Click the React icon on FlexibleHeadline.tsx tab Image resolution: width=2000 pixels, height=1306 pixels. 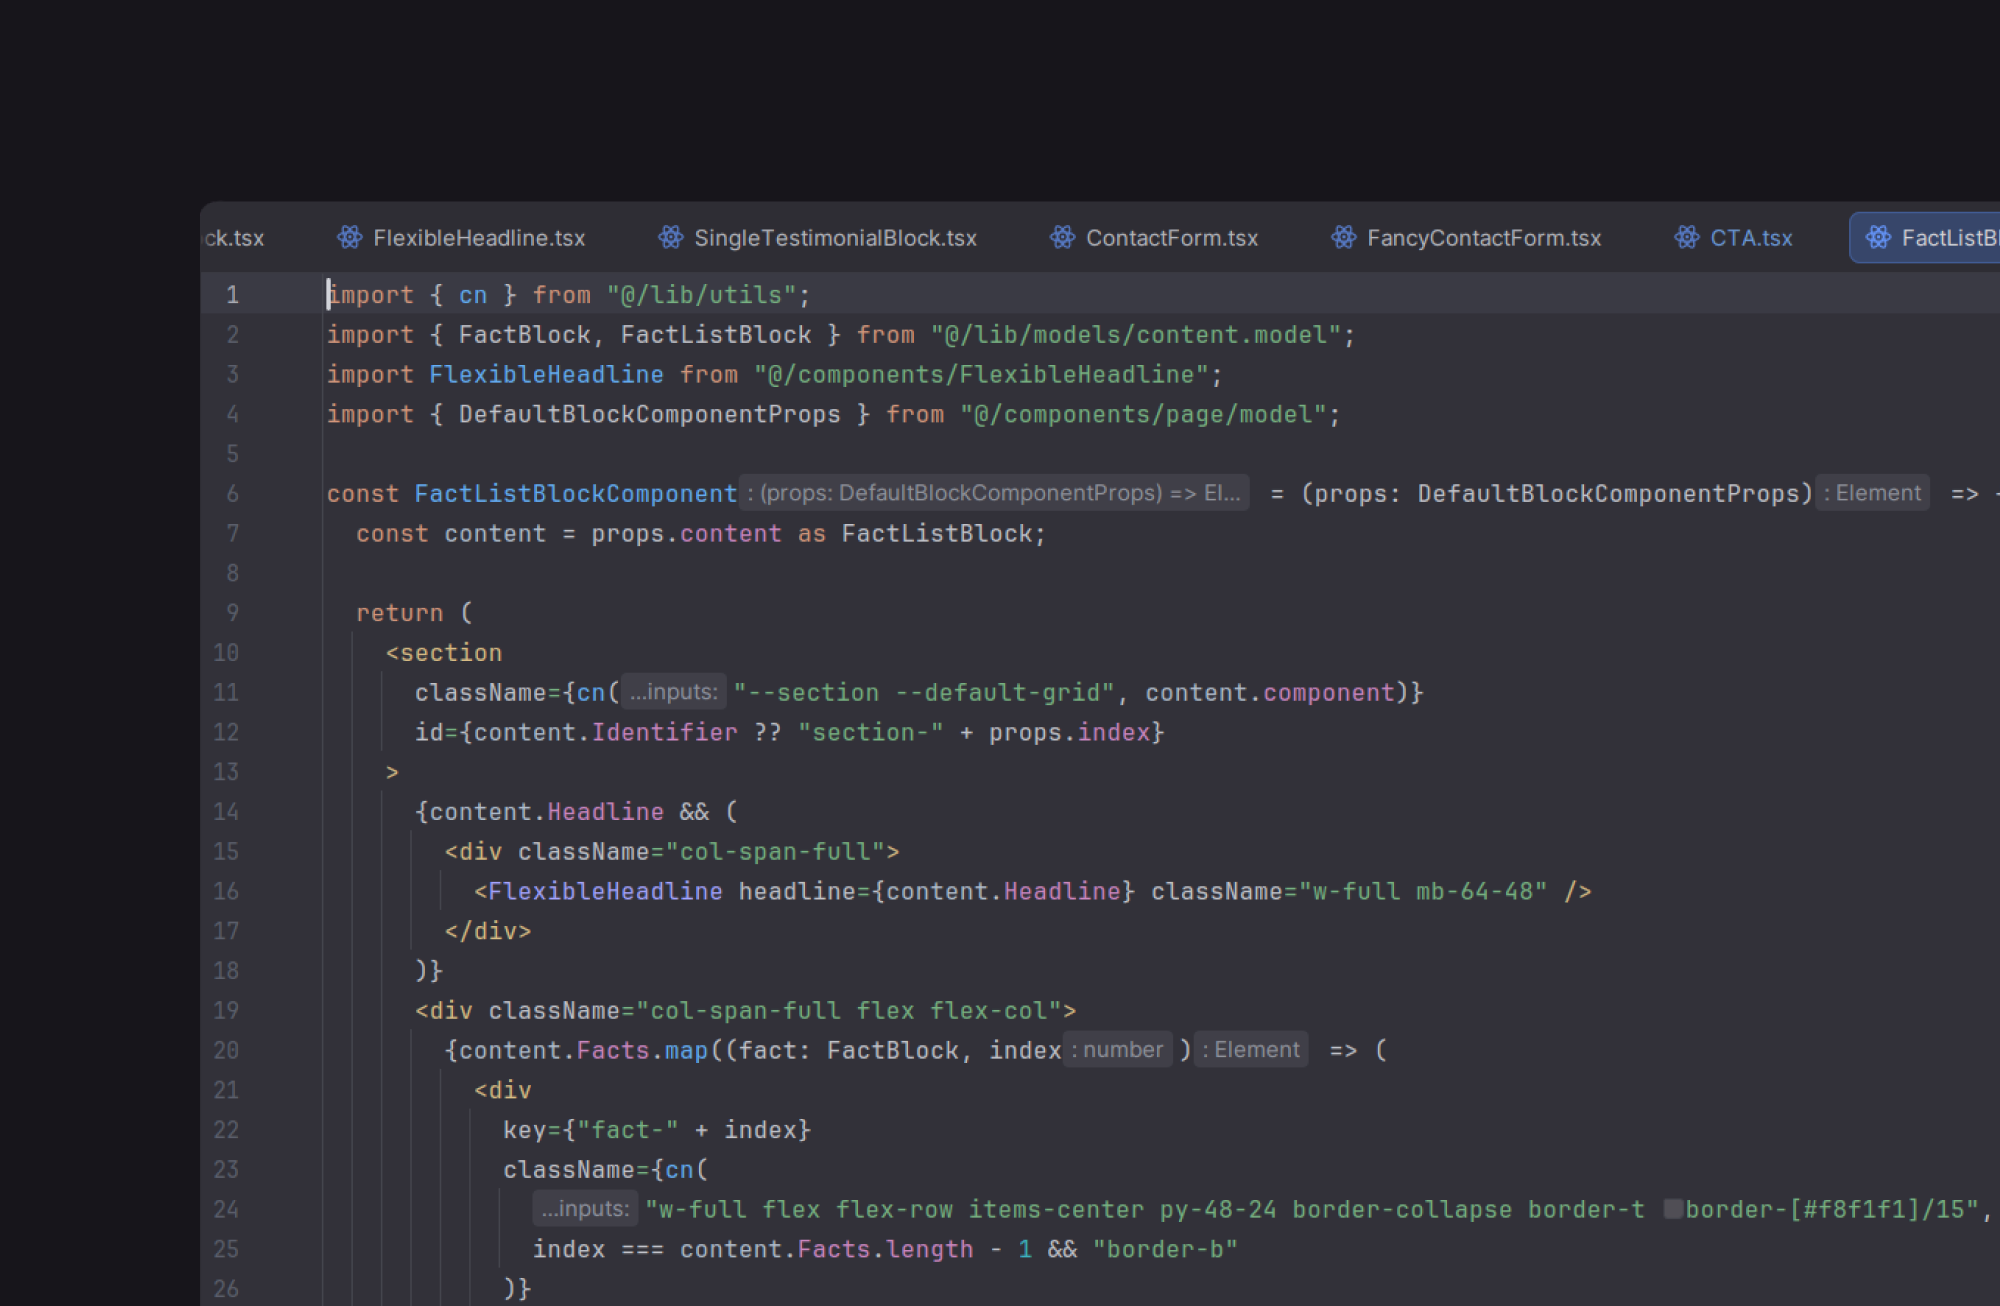click(x=349, y=238)
